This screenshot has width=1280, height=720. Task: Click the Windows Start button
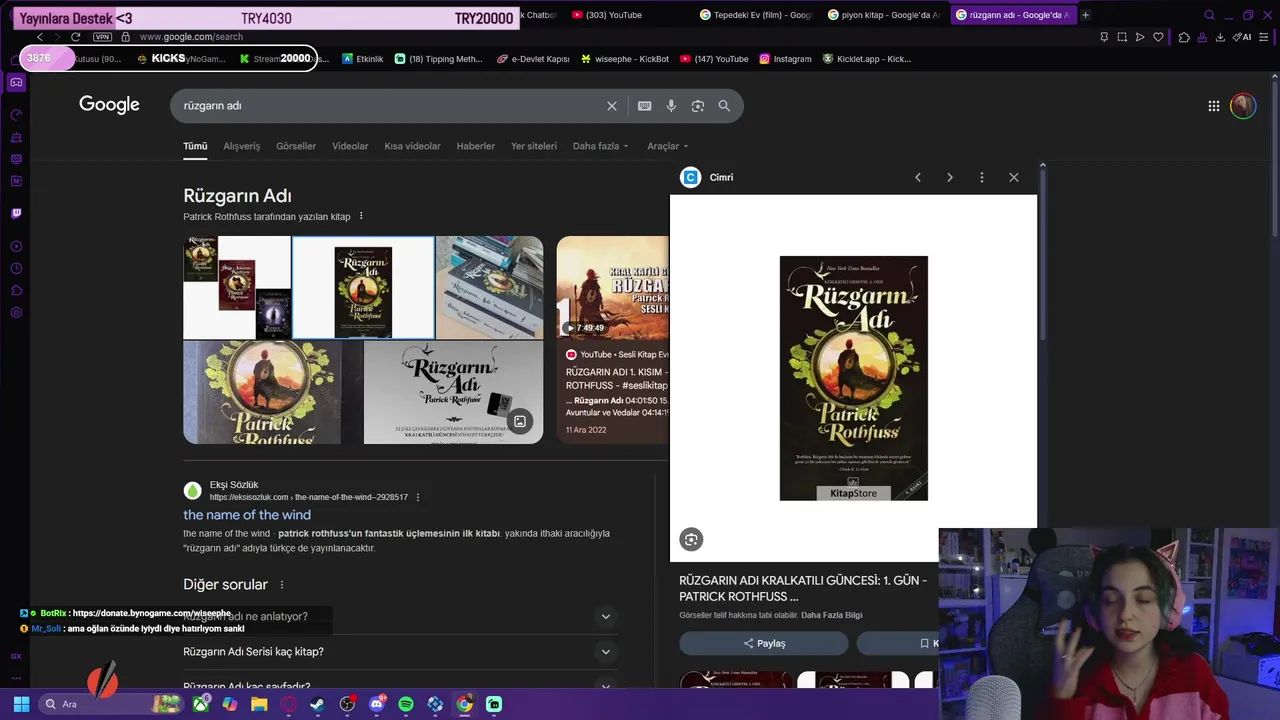point(21,704)
